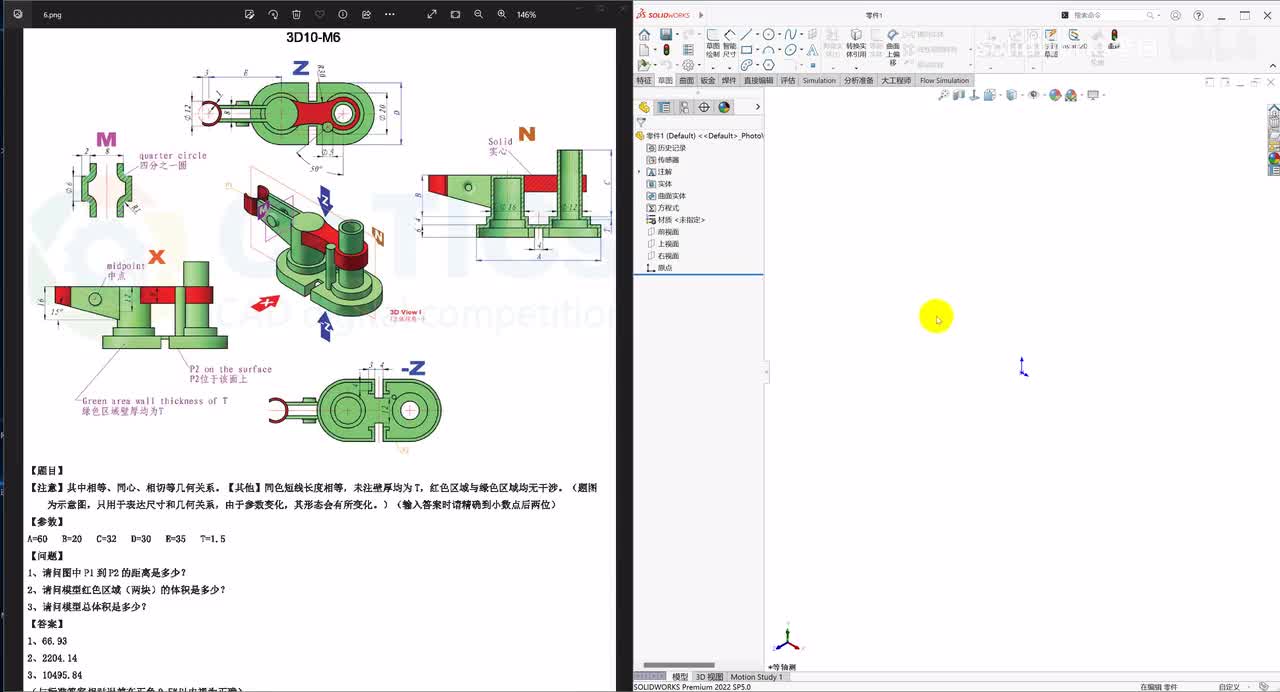1280x692 pixels.
Task: Click Convert Entities (转换实体引用)
Action: coord(856,41)
